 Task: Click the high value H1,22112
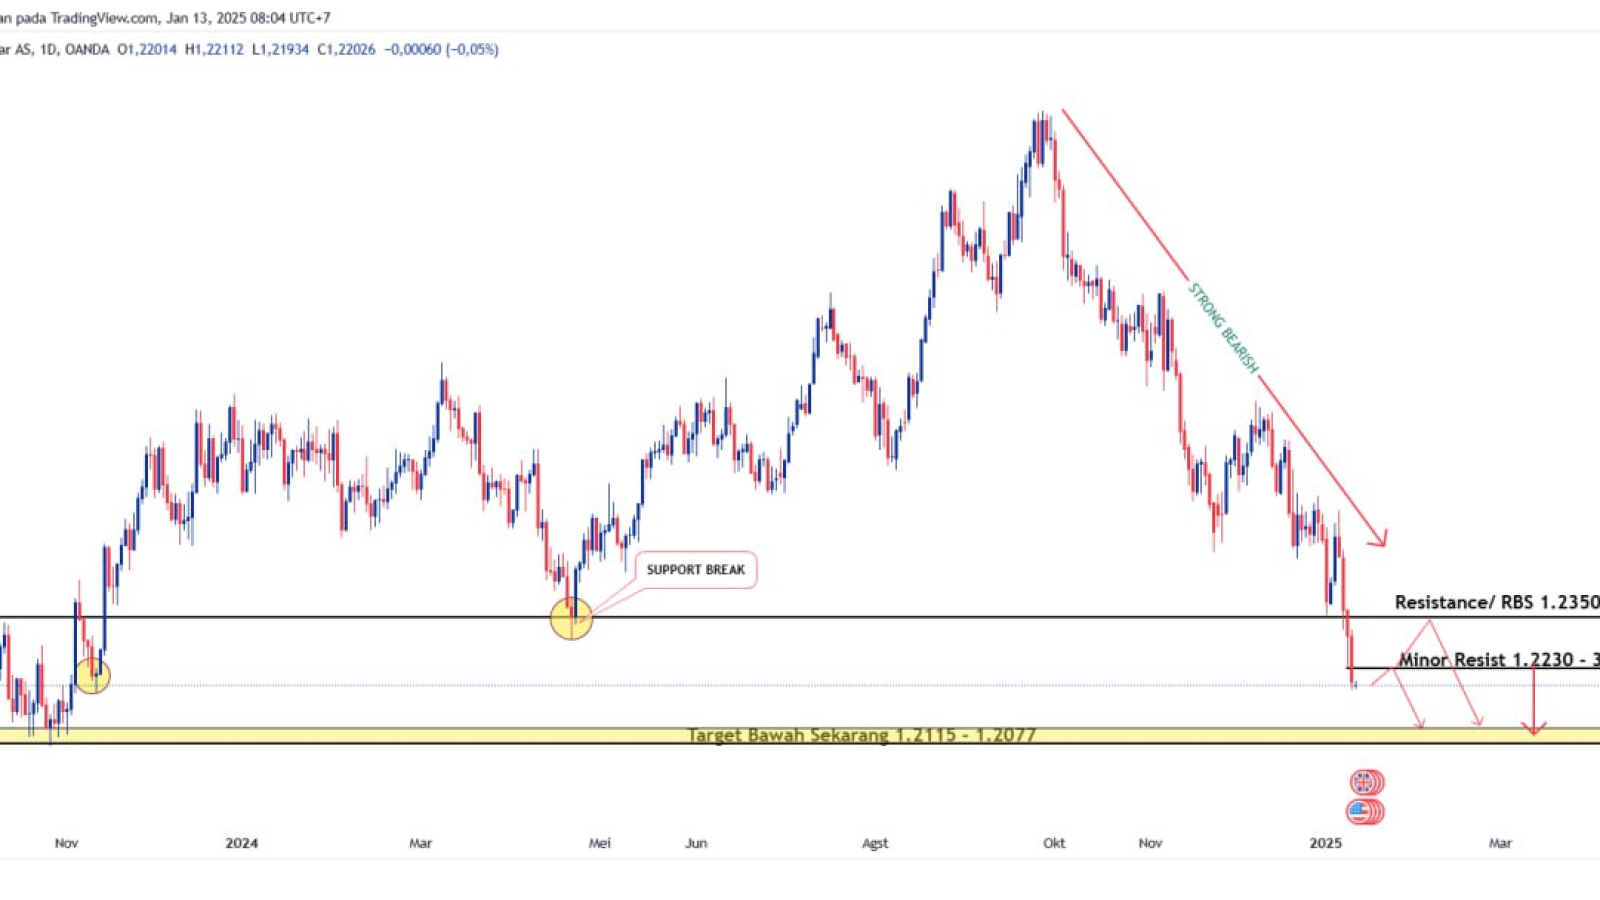tap(214, 49)
